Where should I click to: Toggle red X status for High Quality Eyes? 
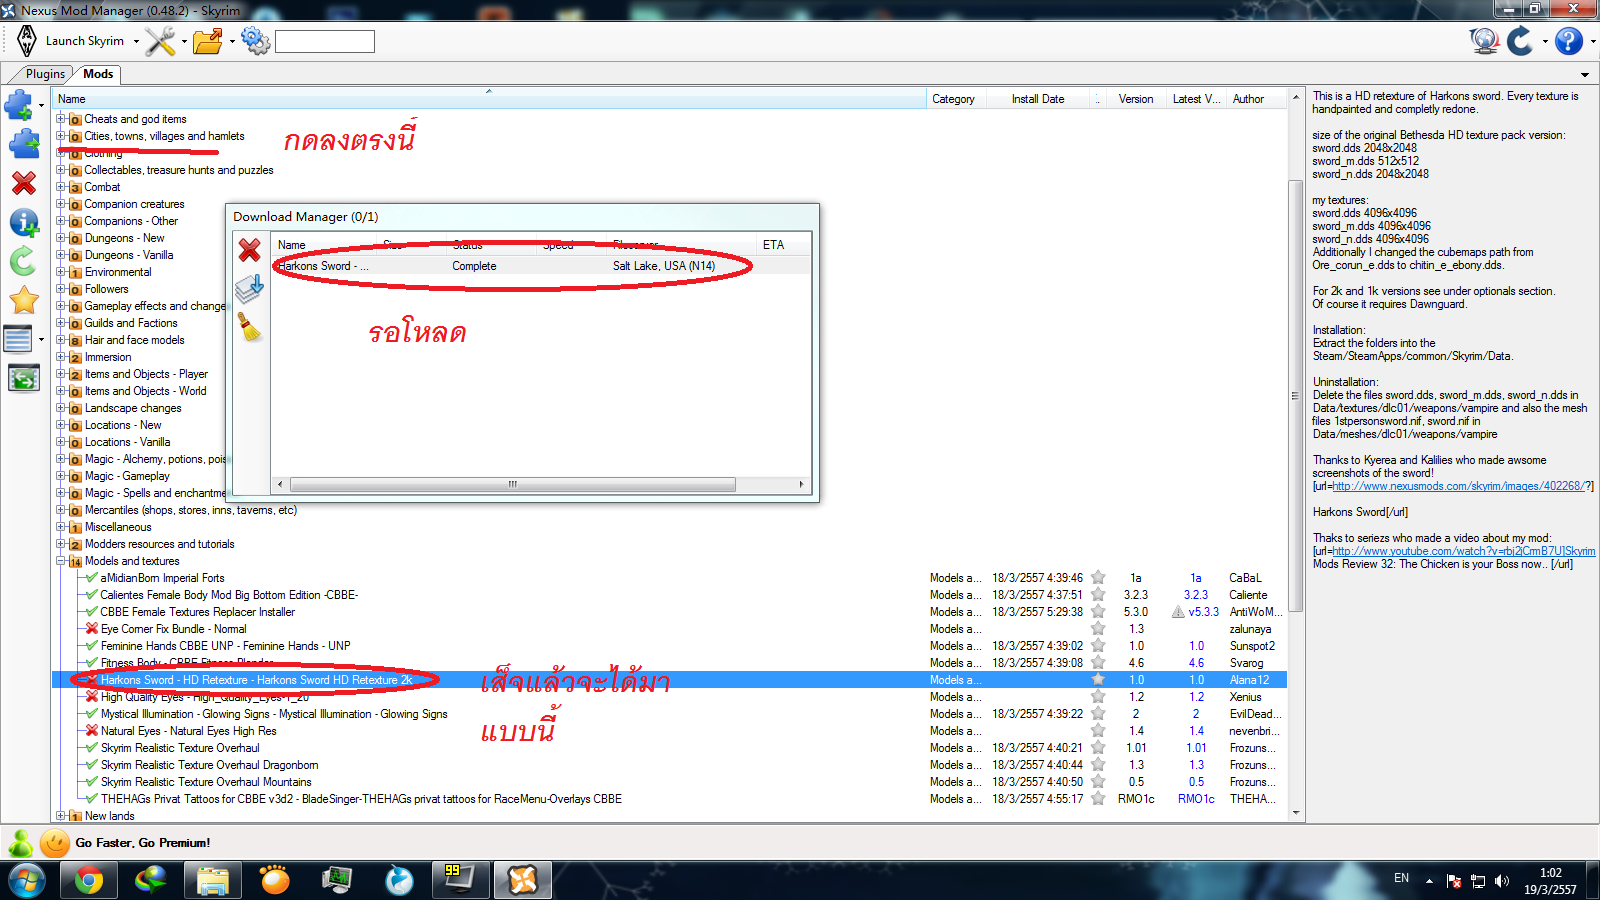click(92, 697)
